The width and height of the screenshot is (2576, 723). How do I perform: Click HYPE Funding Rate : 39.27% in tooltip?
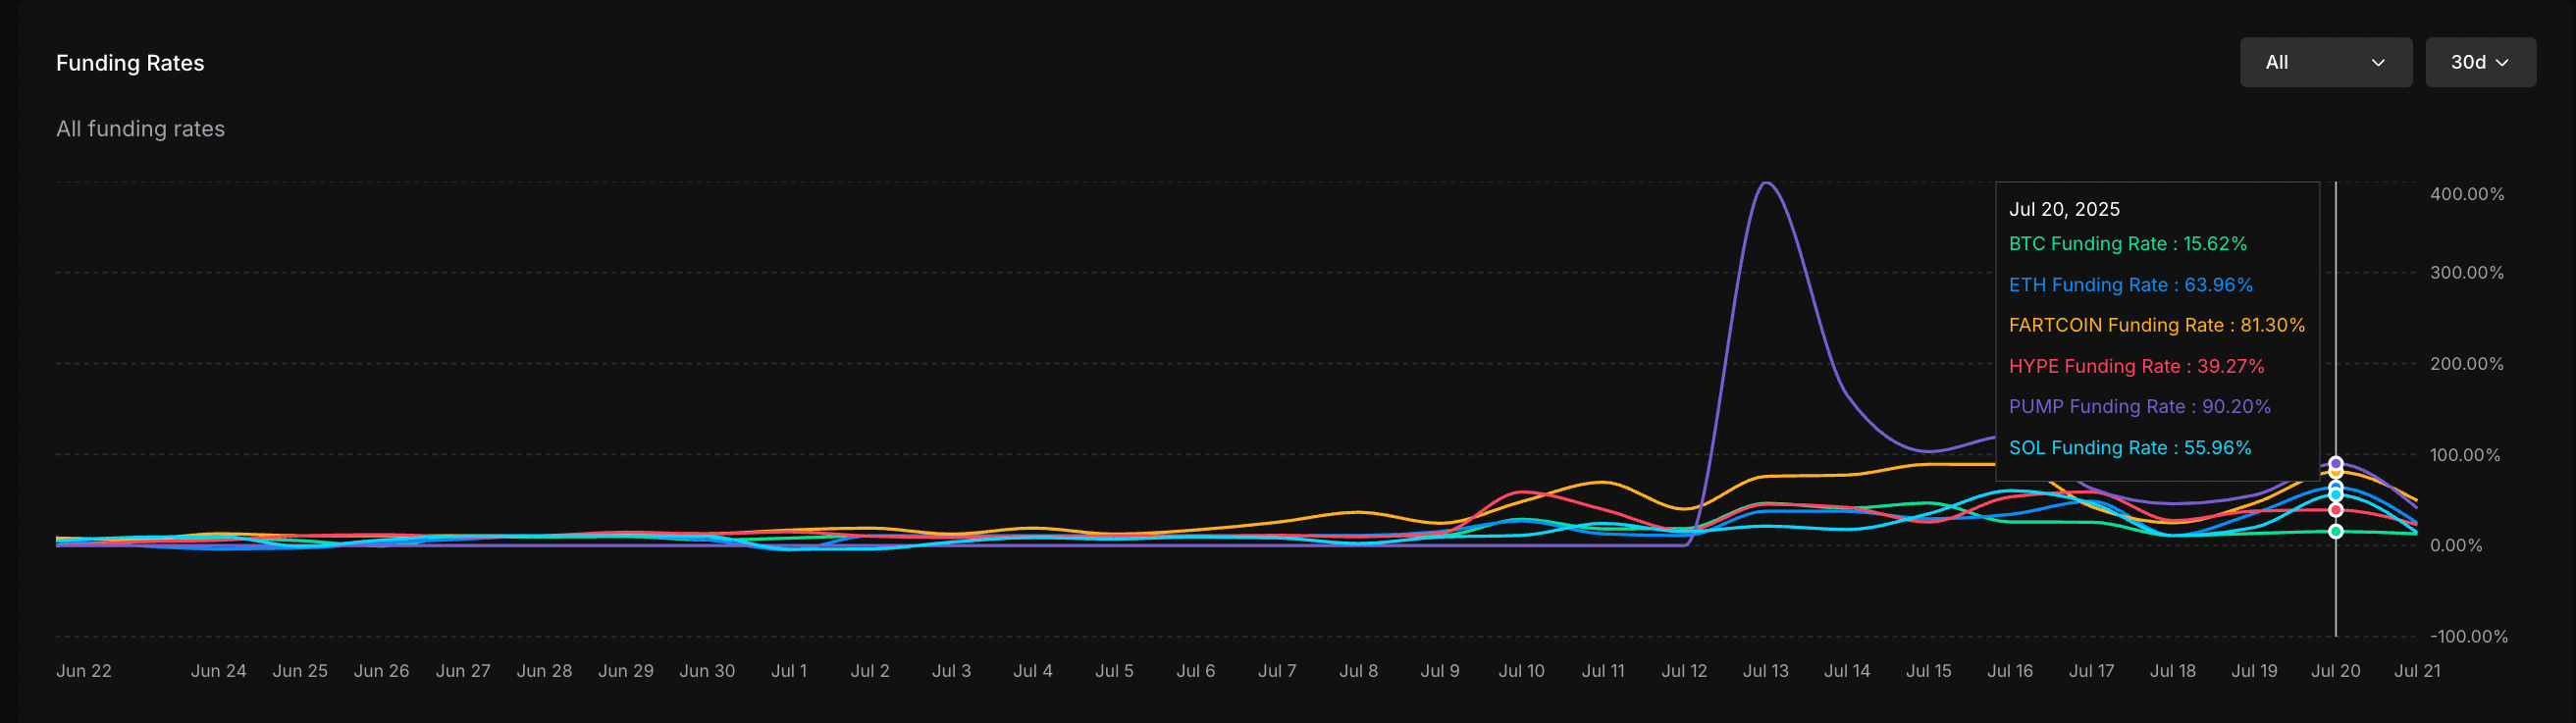[2137, 366]
